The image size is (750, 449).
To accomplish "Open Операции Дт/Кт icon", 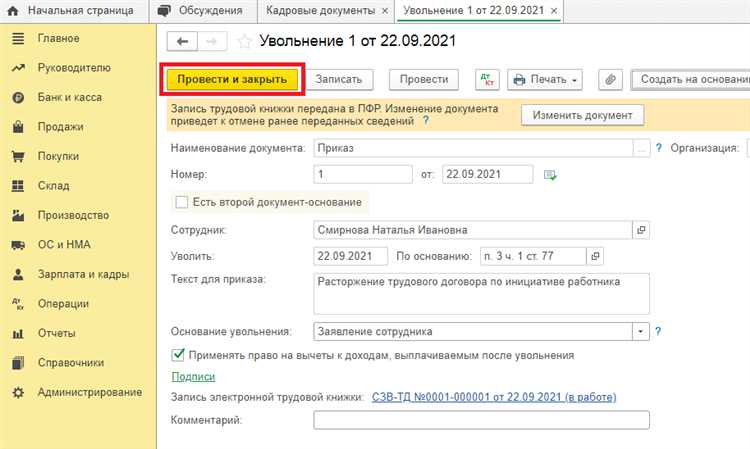I will coord(18,304).
